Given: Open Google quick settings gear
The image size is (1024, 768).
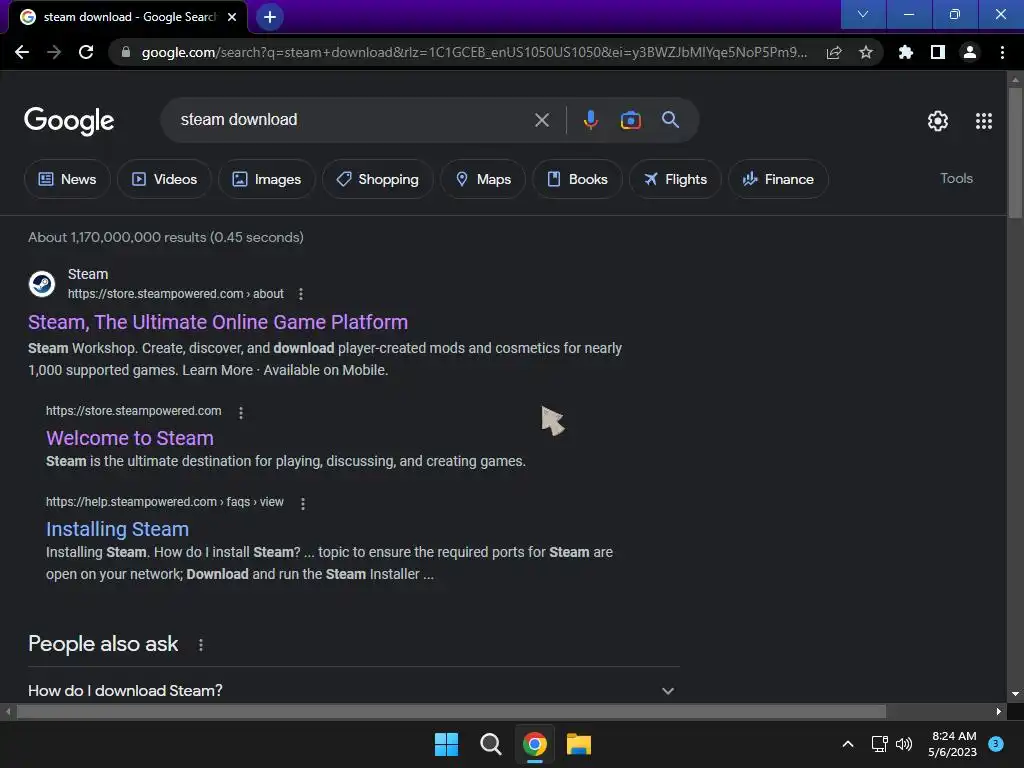Looking at the screenshot, I should (x=938, y=121).
